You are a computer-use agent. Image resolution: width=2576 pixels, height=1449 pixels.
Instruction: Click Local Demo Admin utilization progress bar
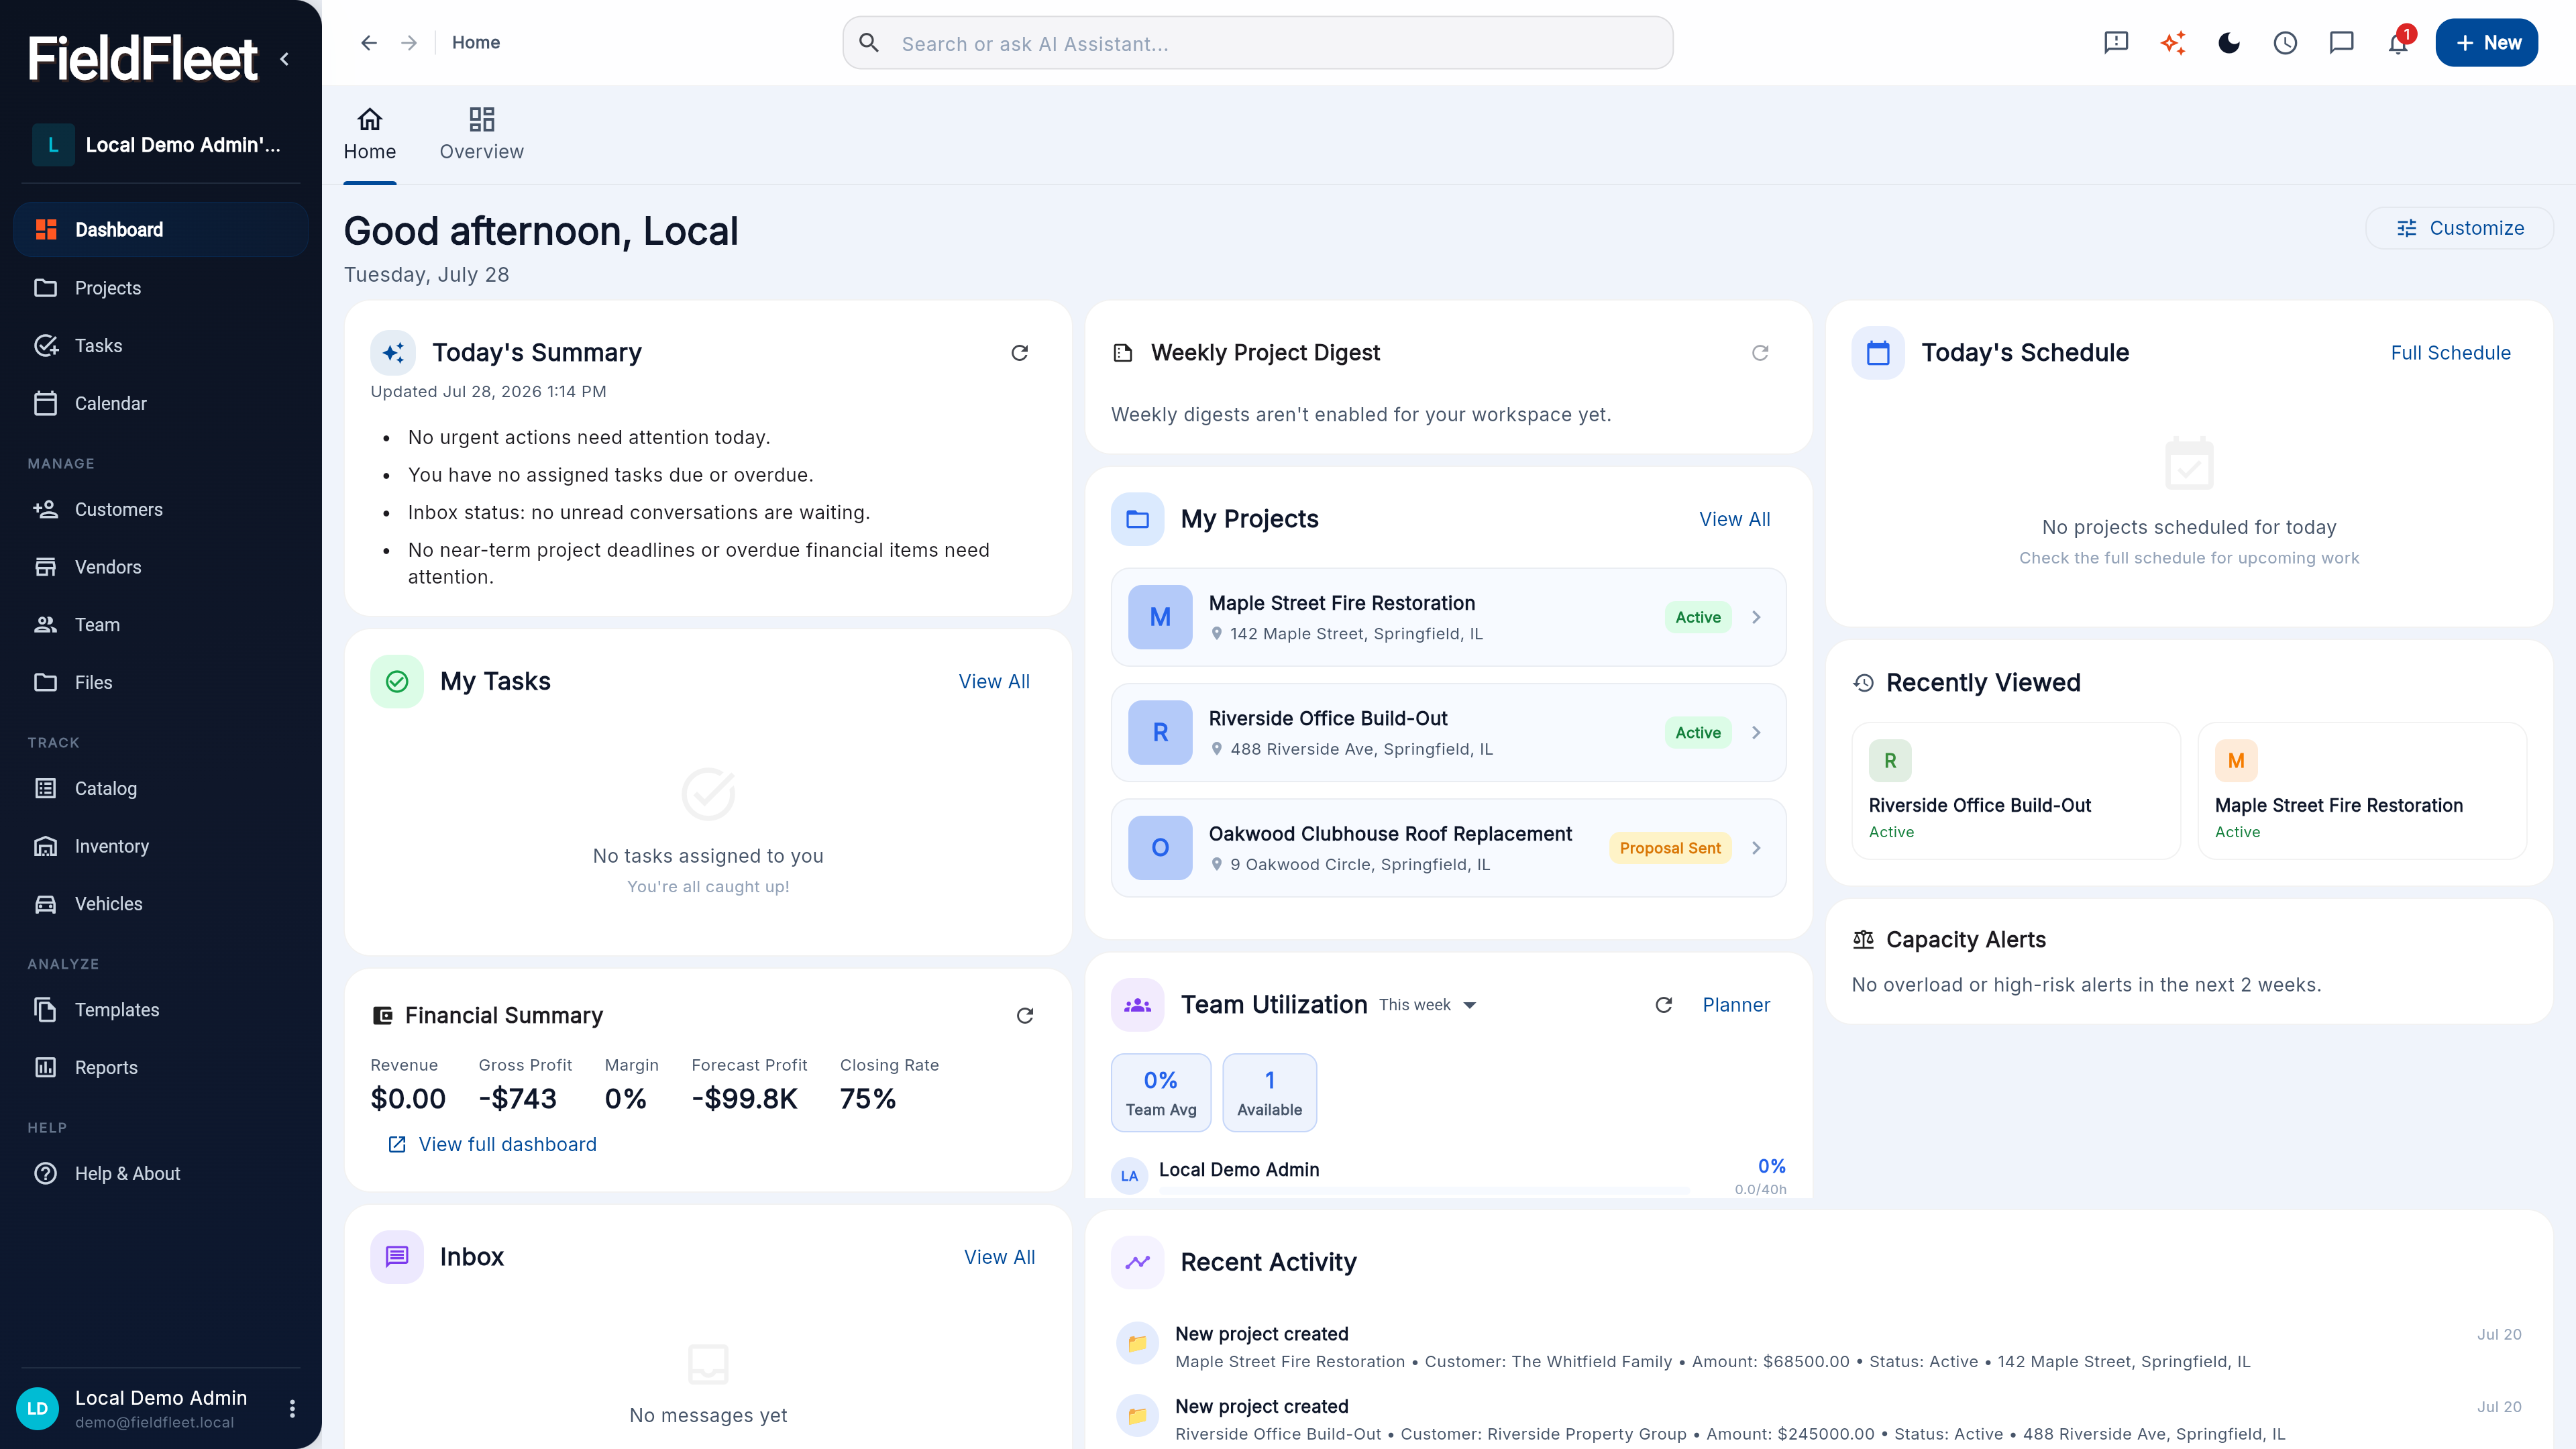click(x=1424, y=1190)
